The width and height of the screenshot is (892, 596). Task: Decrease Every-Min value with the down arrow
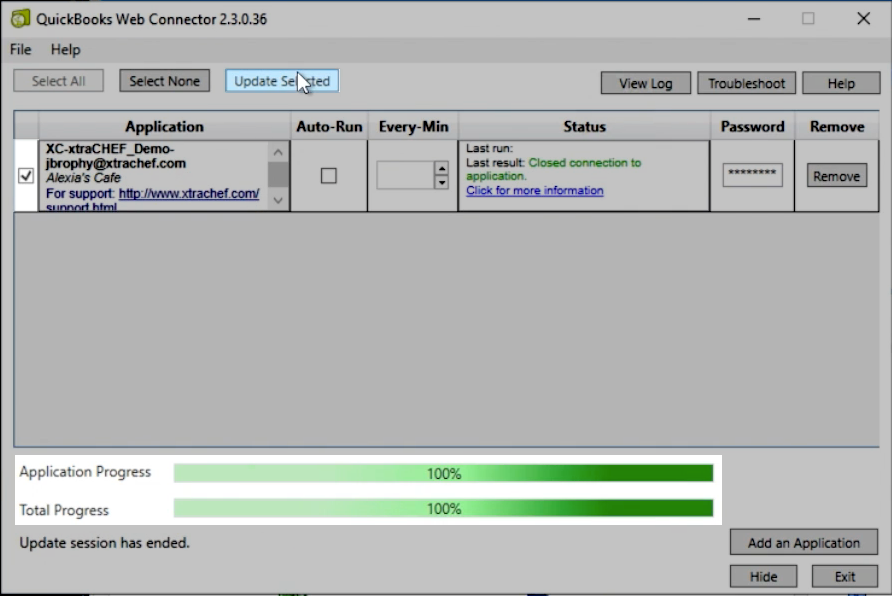(444, 181)
